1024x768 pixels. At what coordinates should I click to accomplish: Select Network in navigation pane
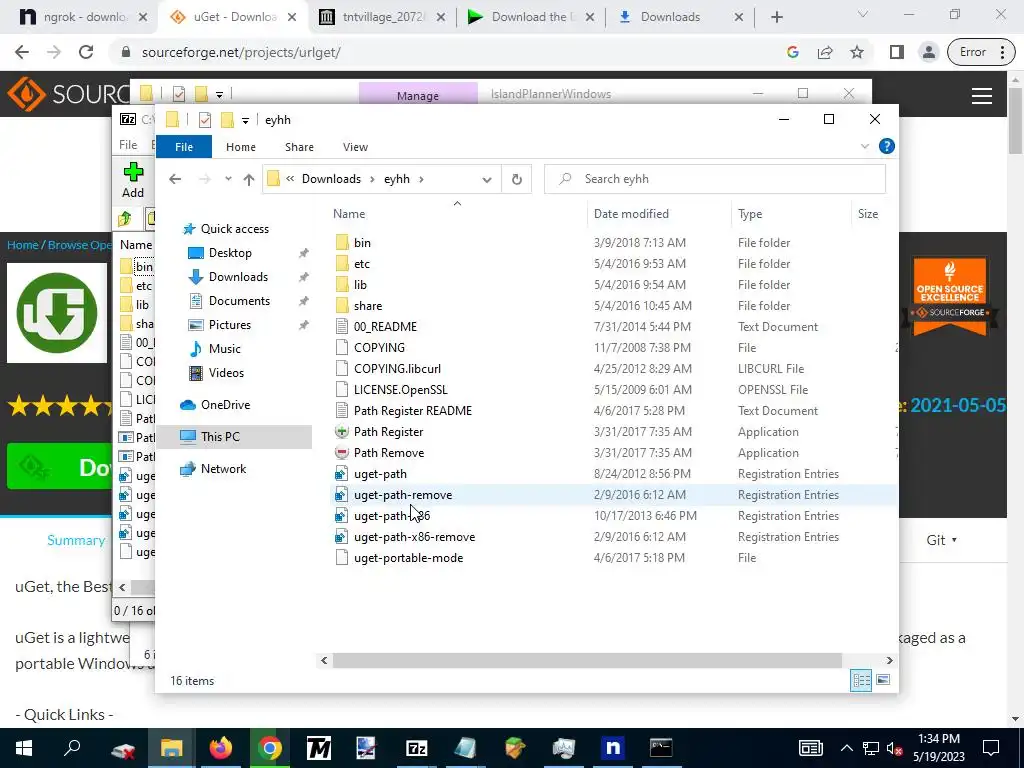point(223,469)
